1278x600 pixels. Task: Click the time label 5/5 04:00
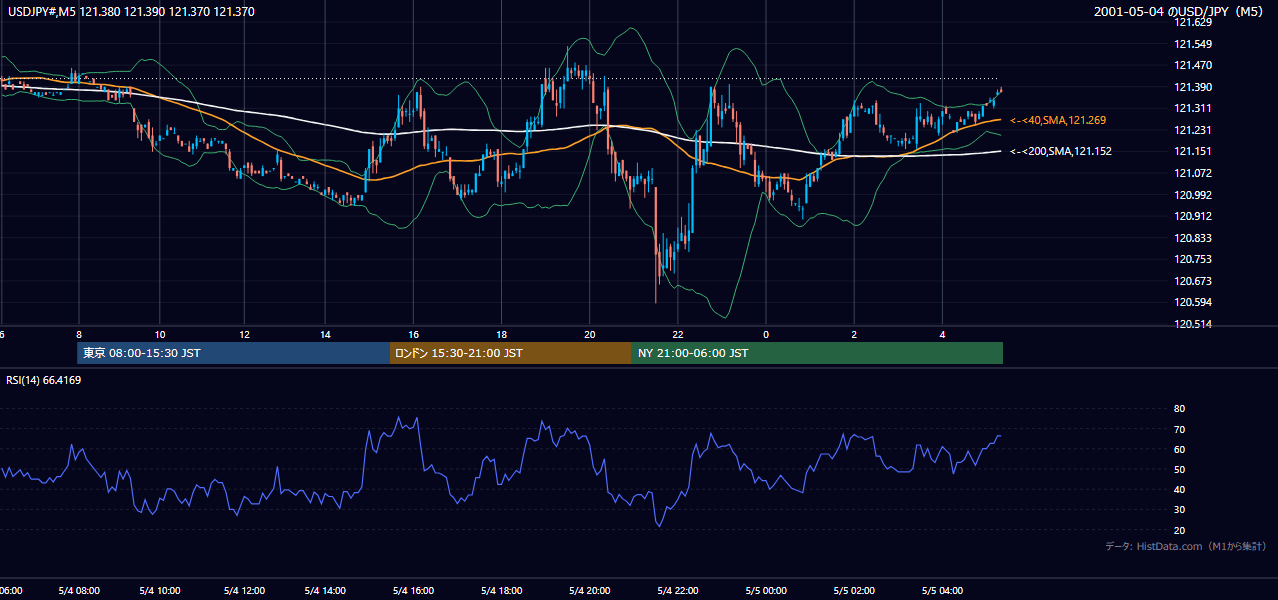[942, 591]
